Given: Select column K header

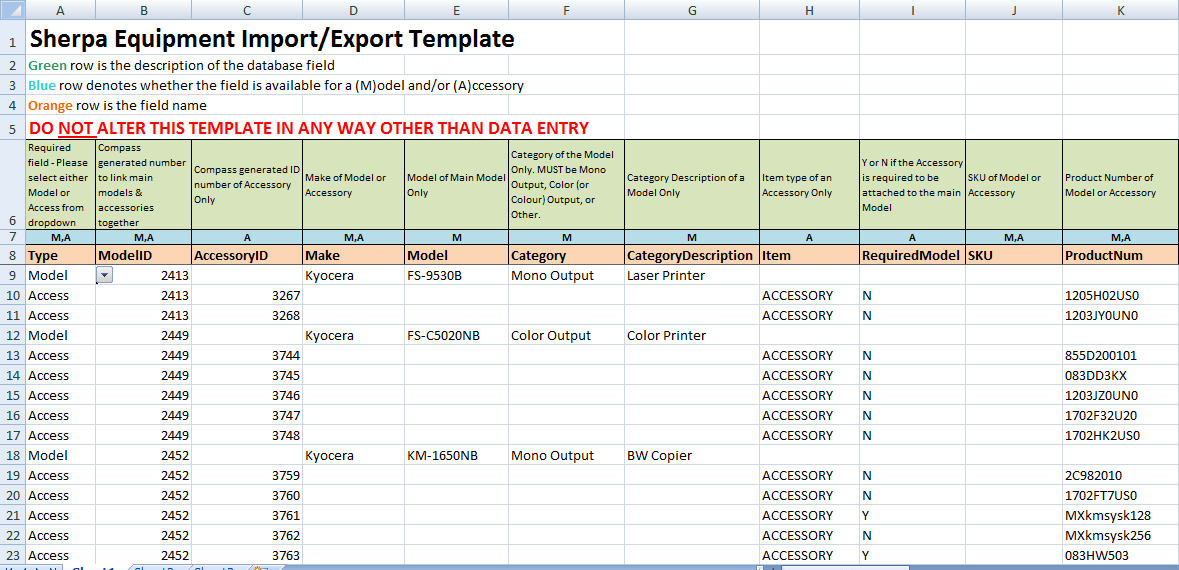Looking at the screenshot, I should 1120,10.
